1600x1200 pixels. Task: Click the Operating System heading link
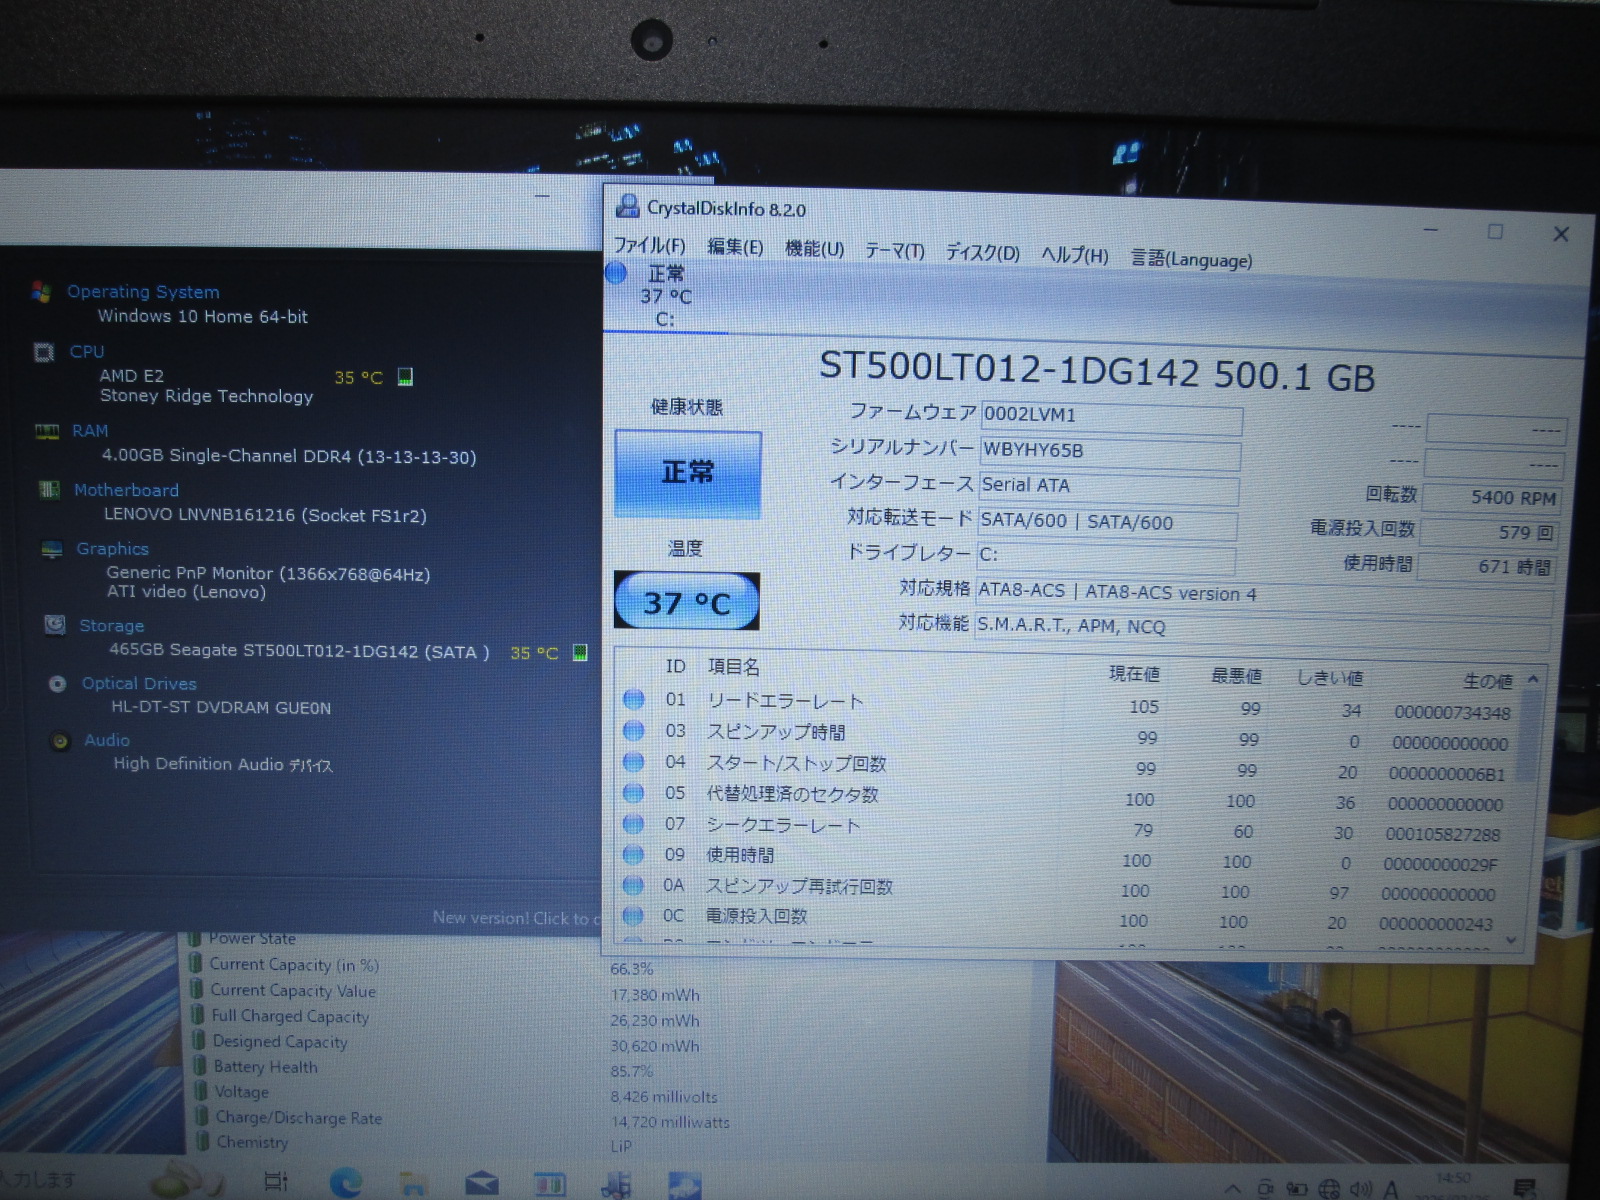pyautogui.click(x=143, y=292)
